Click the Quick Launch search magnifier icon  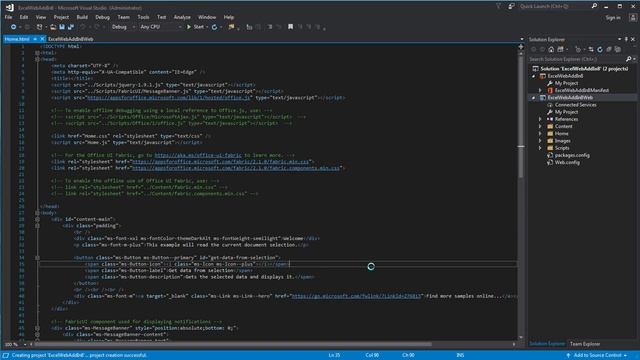(x=594, y=6)
